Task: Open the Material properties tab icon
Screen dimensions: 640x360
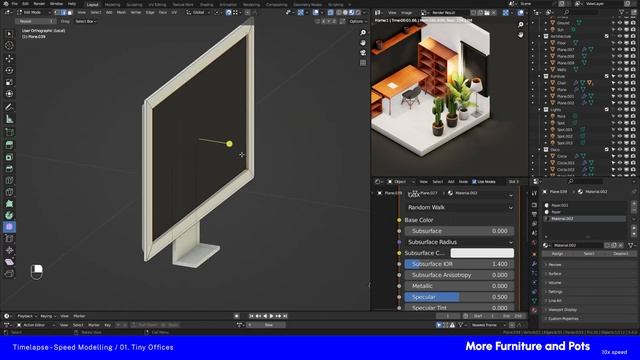Action: point(534,310)
